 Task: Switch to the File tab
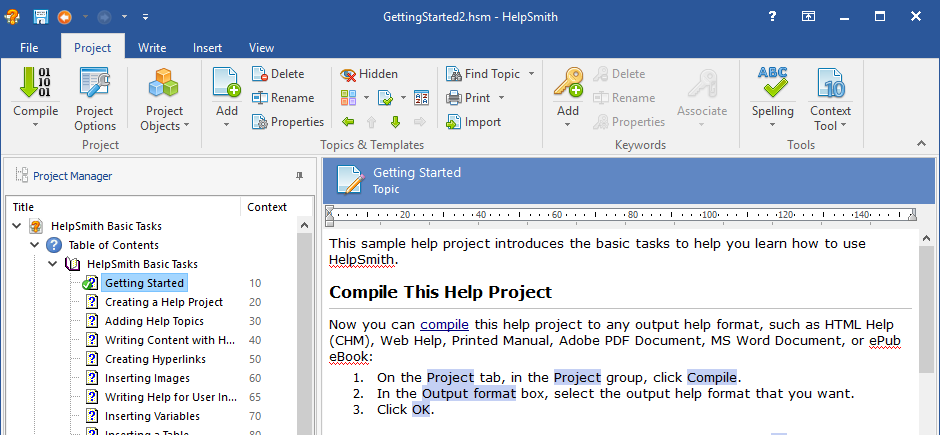coord(29,48)
